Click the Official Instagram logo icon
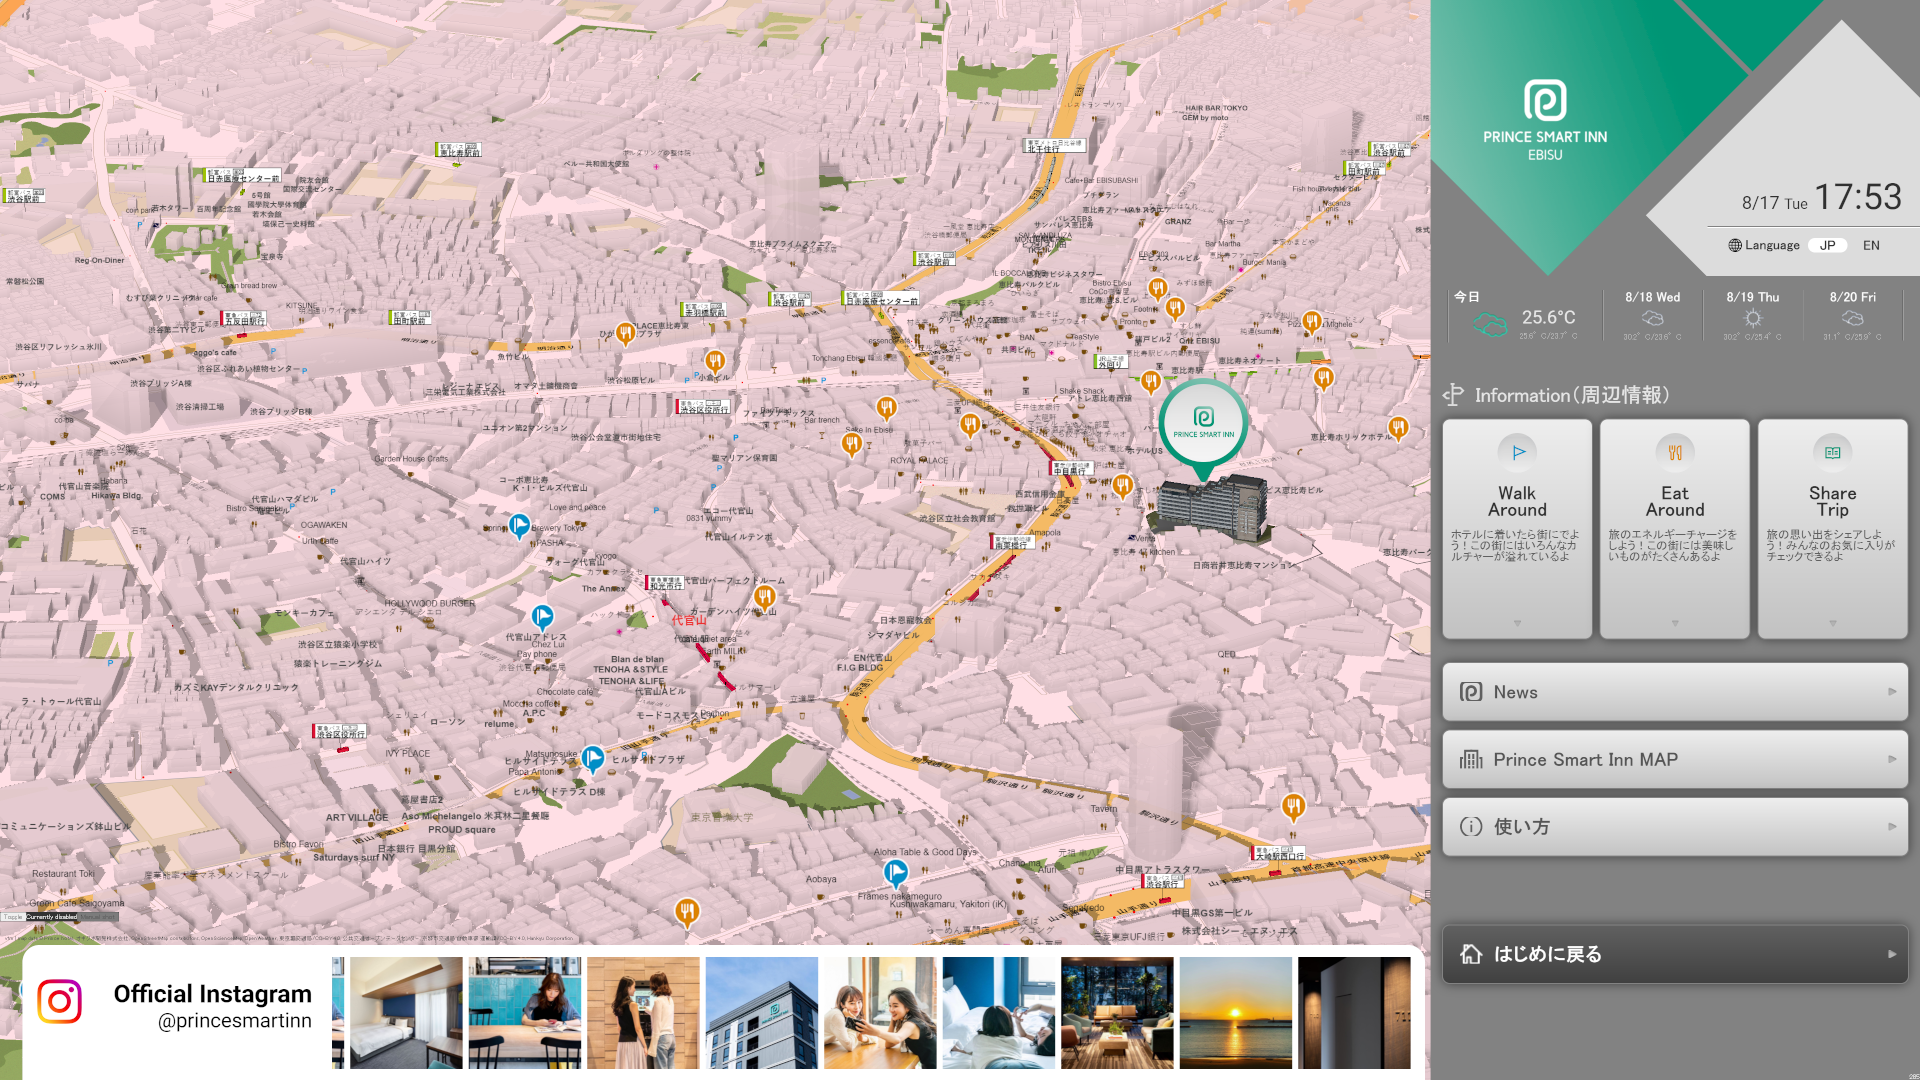 tap(59, 1001)
